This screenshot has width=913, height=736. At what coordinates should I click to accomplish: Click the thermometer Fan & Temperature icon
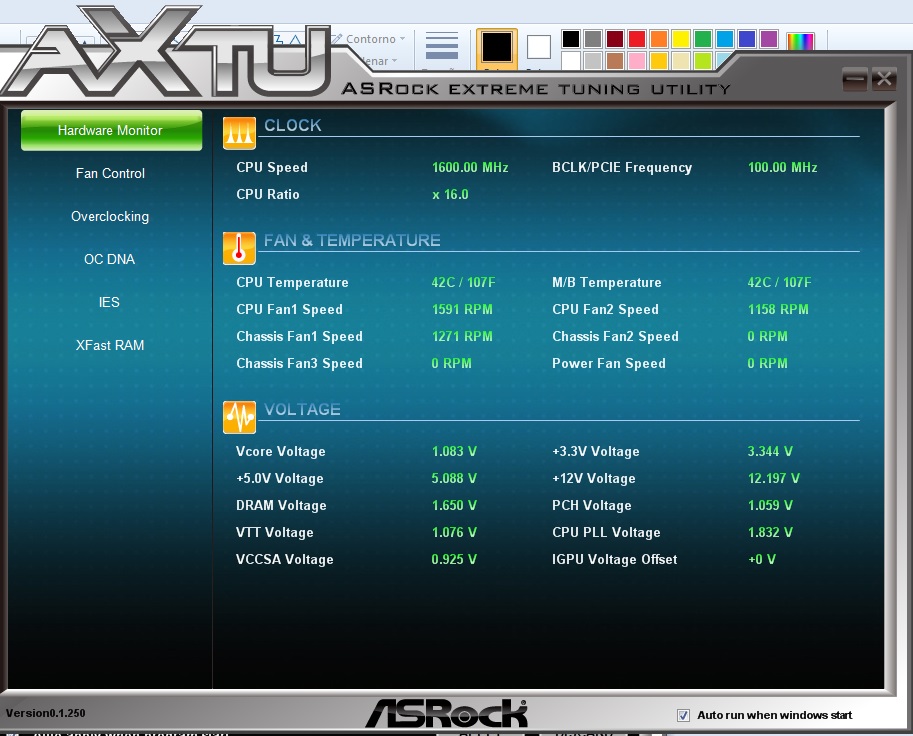tap(239, 248)
